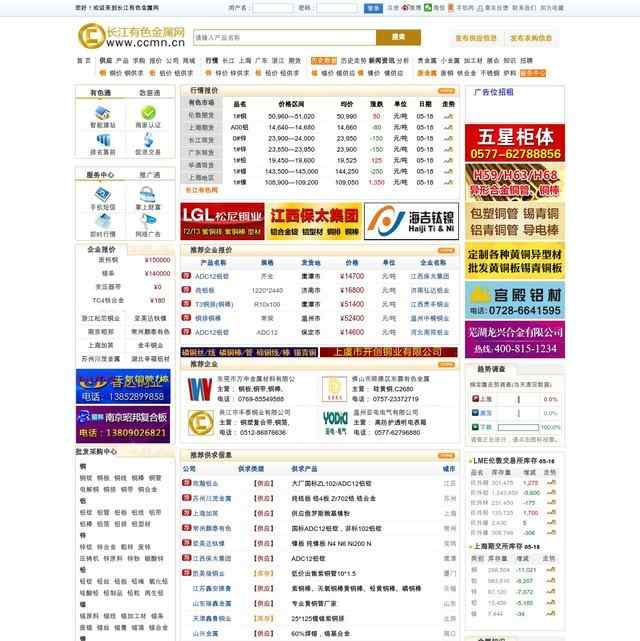The width and height of the screenshot is (640, 641).
Task: Open trend chart icon for 14,640—14,680 row
Action: (448, 128)
